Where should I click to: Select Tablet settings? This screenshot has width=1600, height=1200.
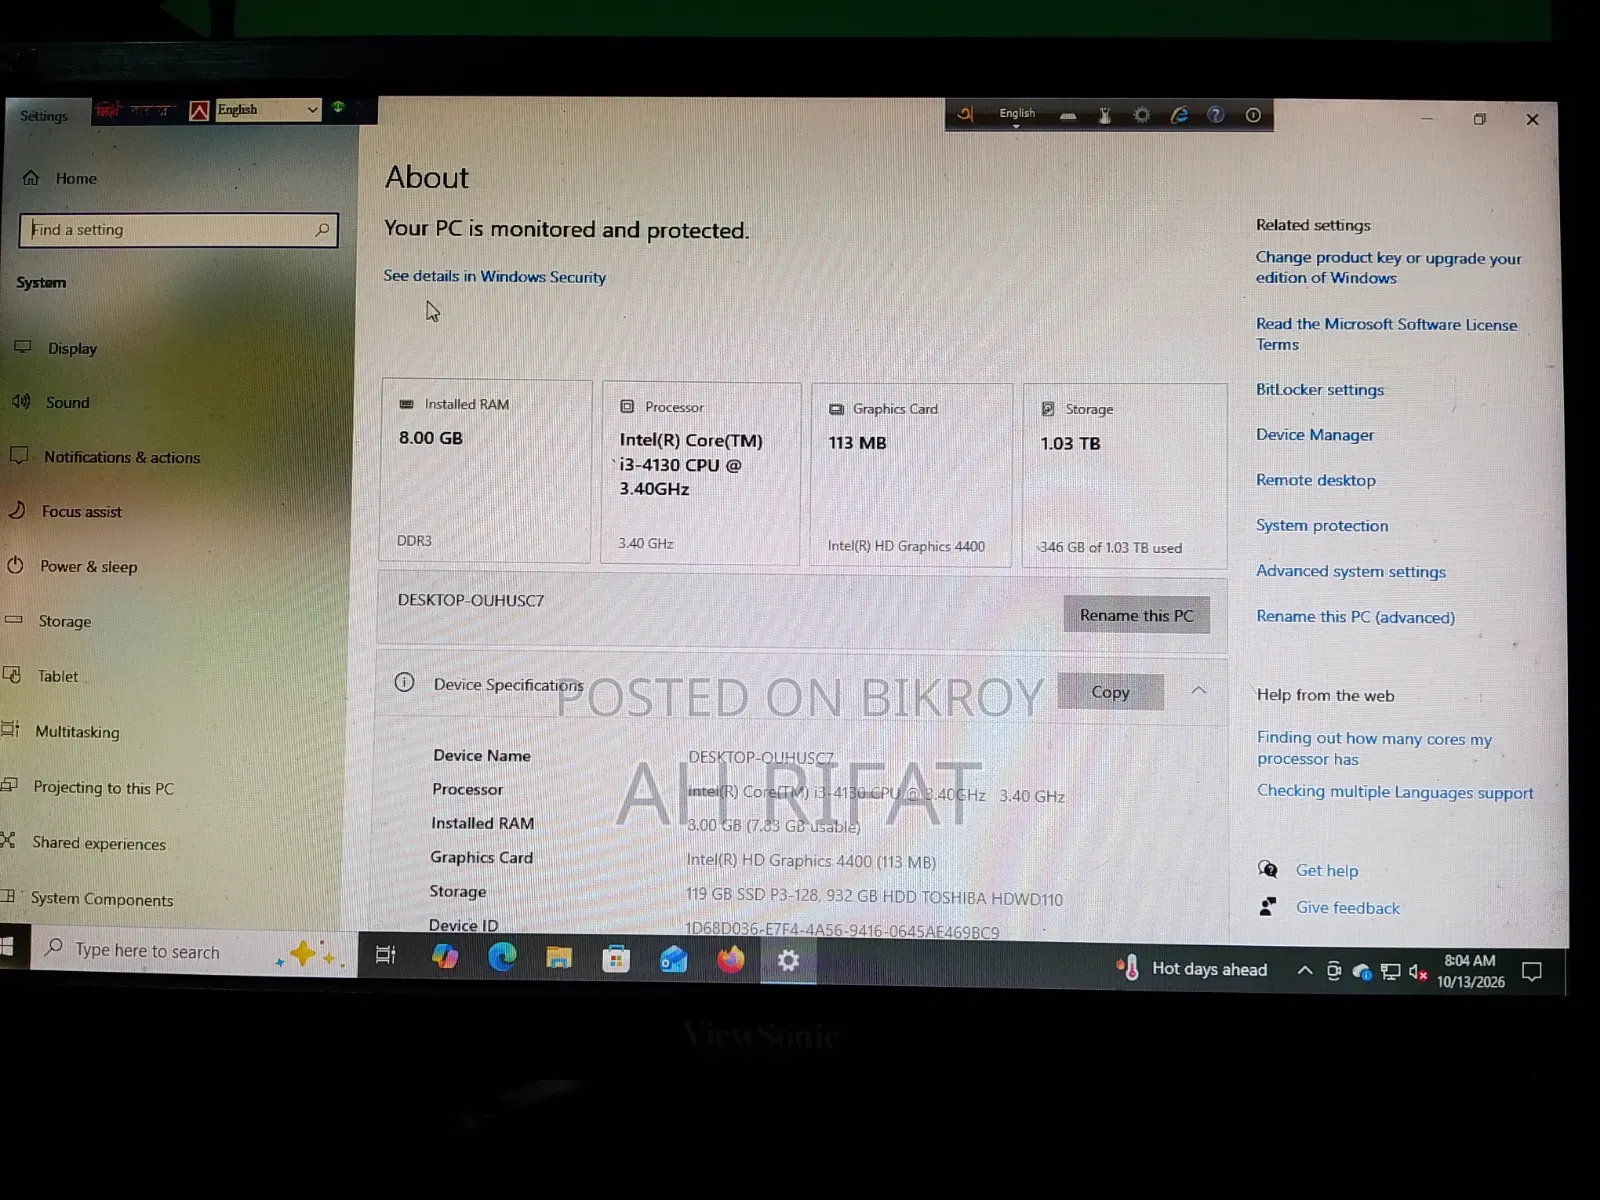pyautogui.click(x=40, y=676)
